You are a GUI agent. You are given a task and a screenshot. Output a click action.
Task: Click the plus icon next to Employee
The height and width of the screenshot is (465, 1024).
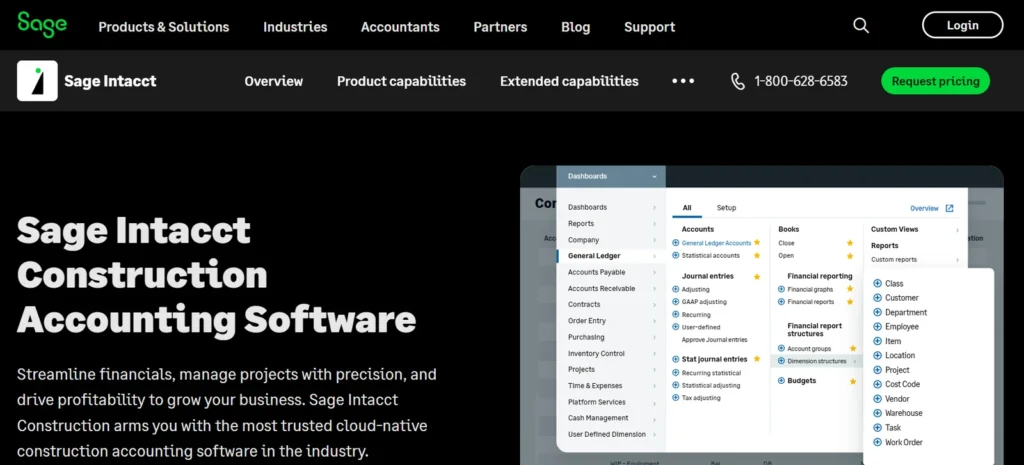pyautogui.click(x=877, y=327)
